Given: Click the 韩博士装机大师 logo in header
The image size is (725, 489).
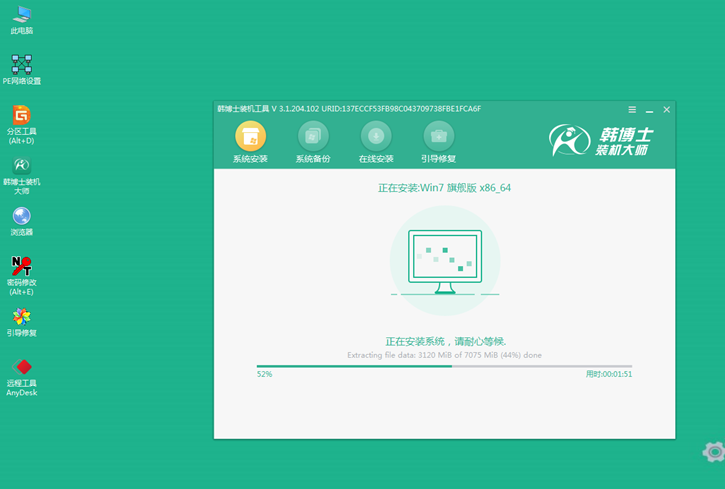Looking at the screenshot, I should [x=600, y=141].
